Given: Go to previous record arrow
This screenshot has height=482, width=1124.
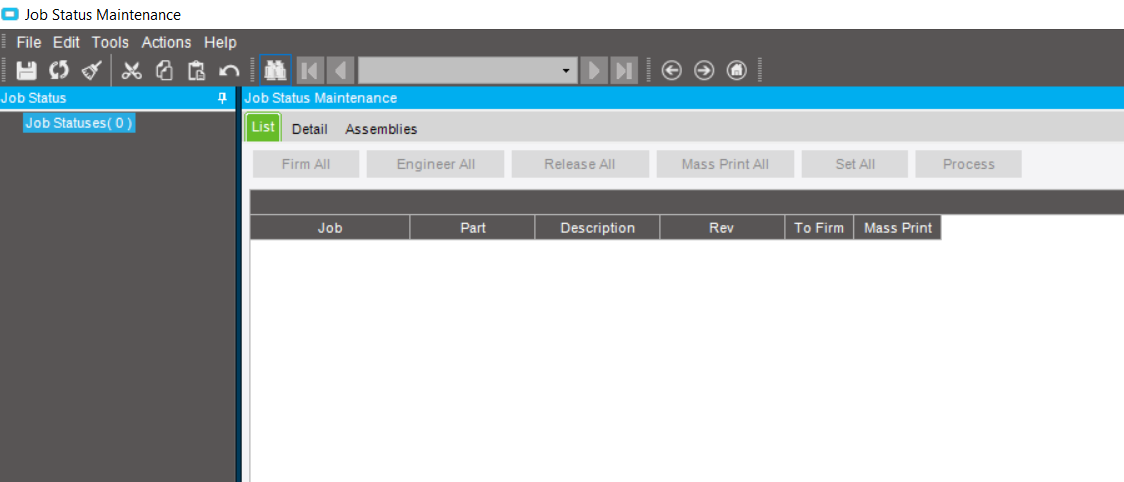Looking at the screenshot, I should 340,70.
